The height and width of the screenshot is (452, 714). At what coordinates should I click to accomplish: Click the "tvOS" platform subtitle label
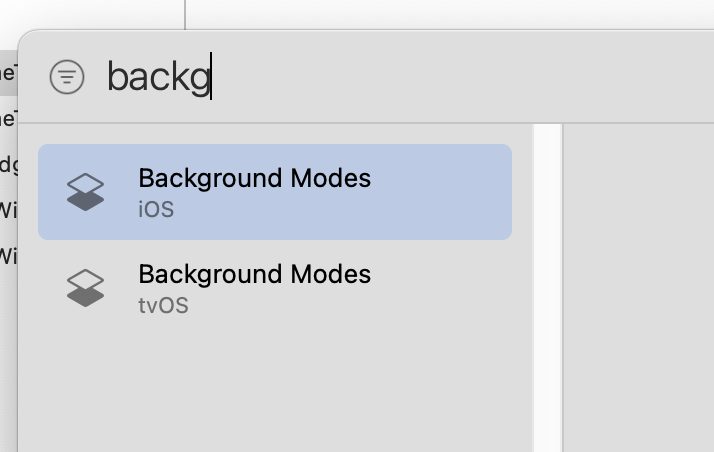pyautogui.click(x=163, y=305)
